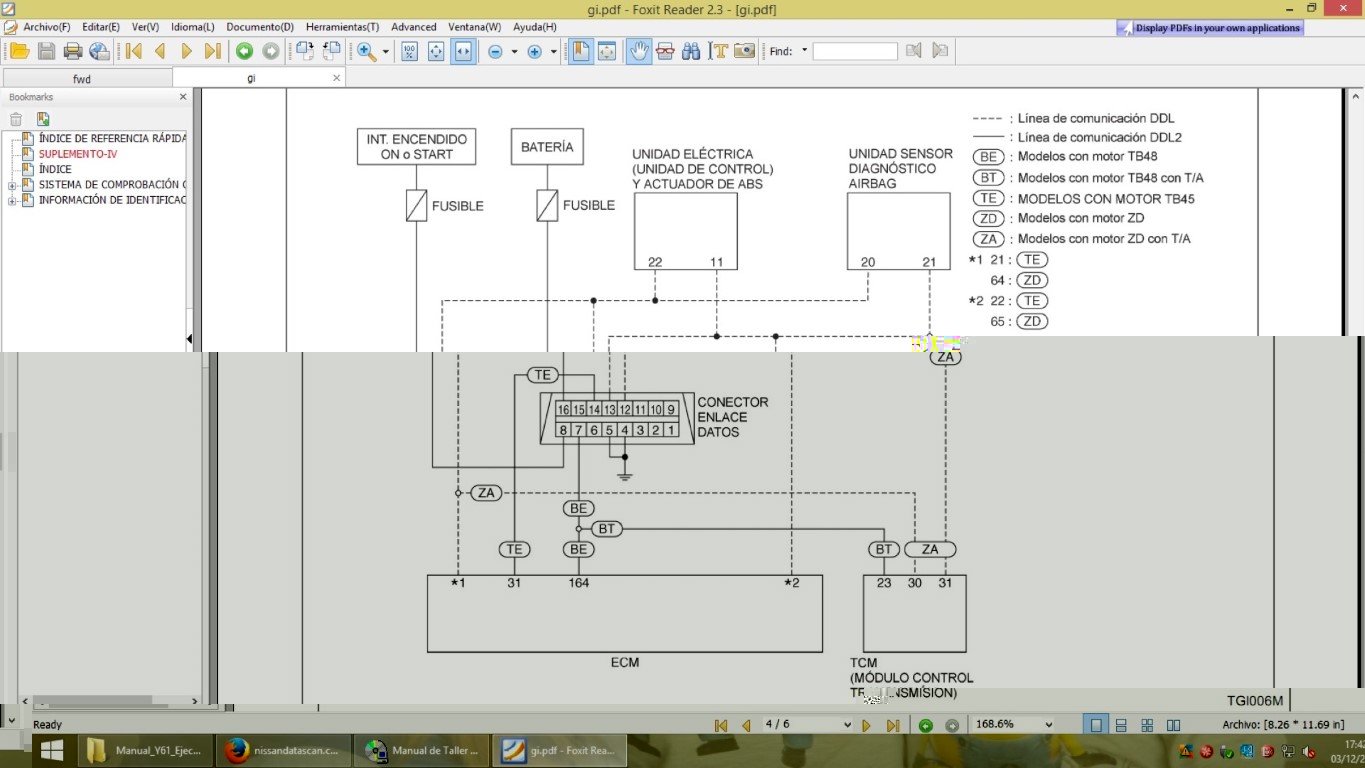This screenshot has width=1365, height=768.
Task: Click the Fit Width icon
Action: pos(462,51)
